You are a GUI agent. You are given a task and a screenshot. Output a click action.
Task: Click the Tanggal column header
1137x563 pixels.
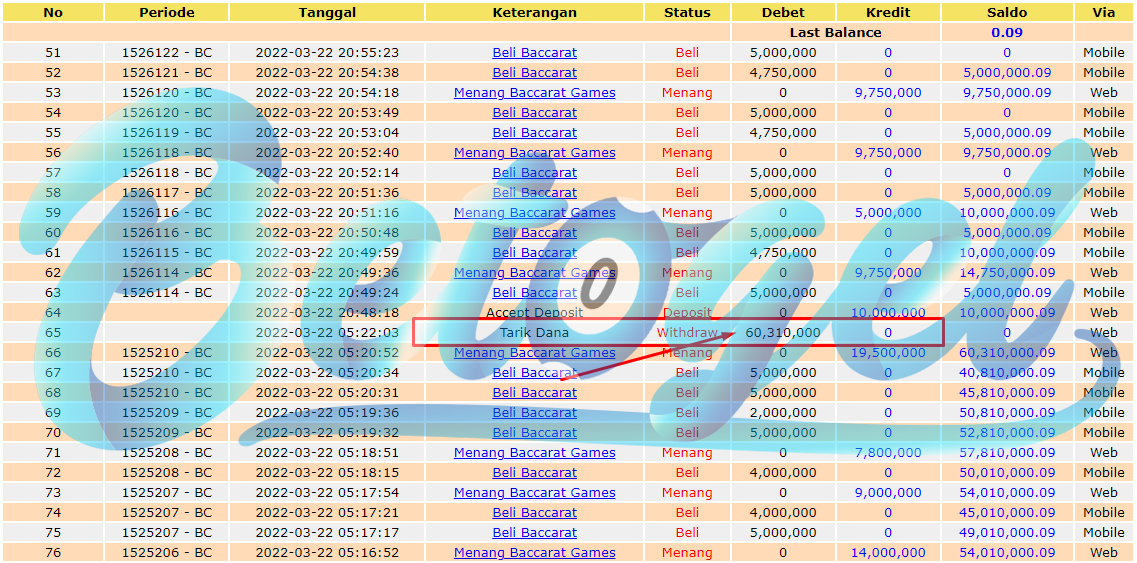(x=327, y=12)
